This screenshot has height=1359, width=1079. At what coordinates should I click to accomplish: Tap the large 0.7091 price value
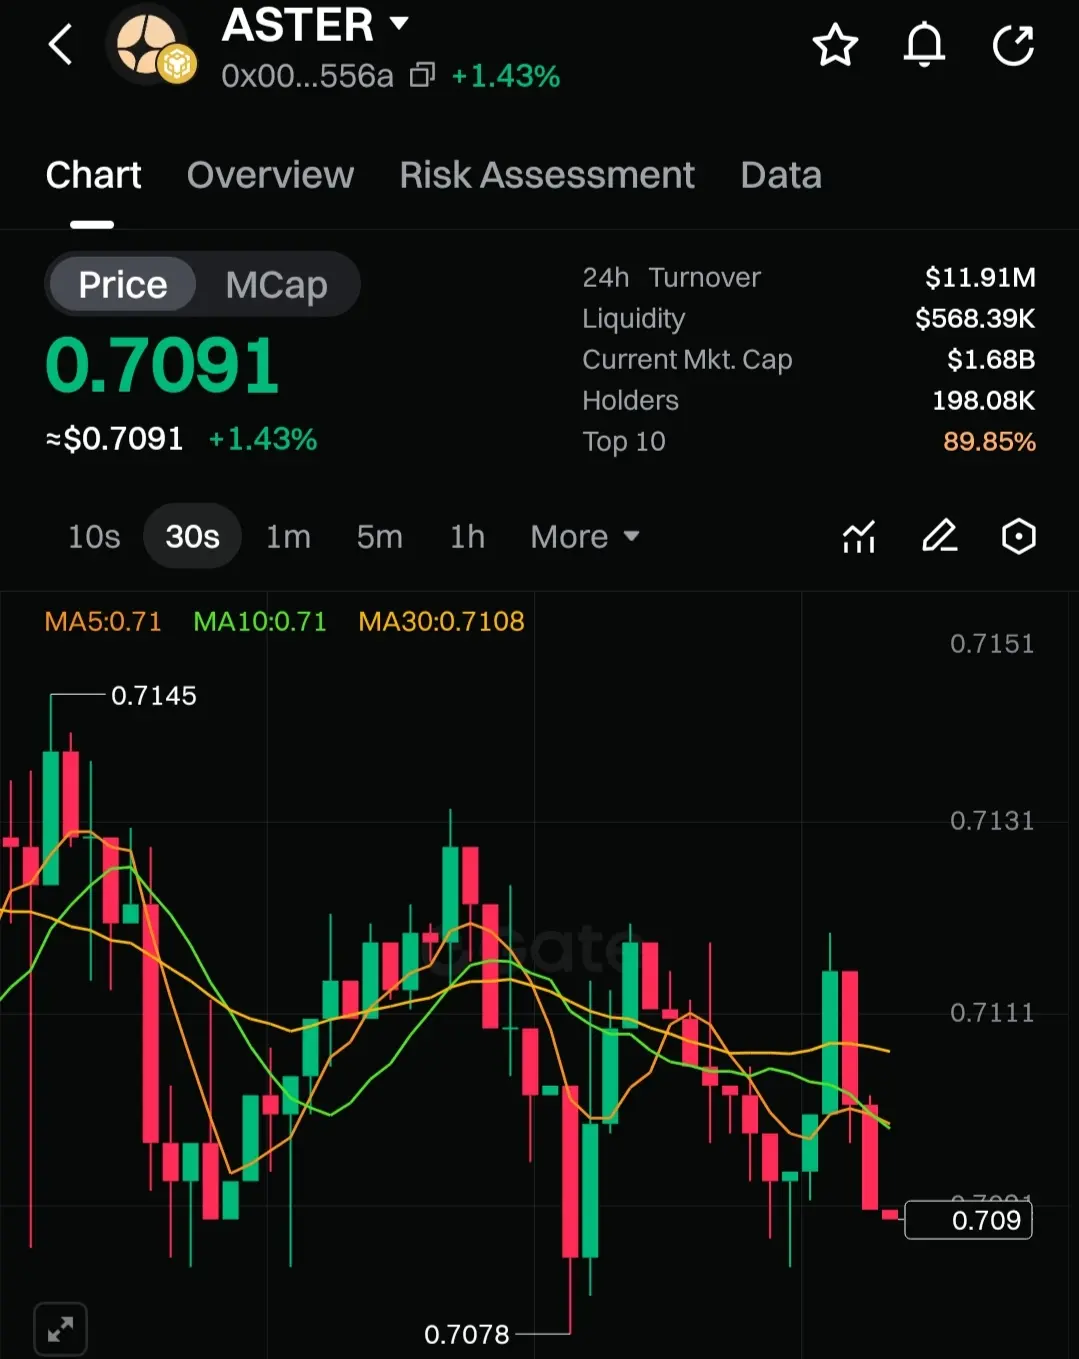coord(162,365)
